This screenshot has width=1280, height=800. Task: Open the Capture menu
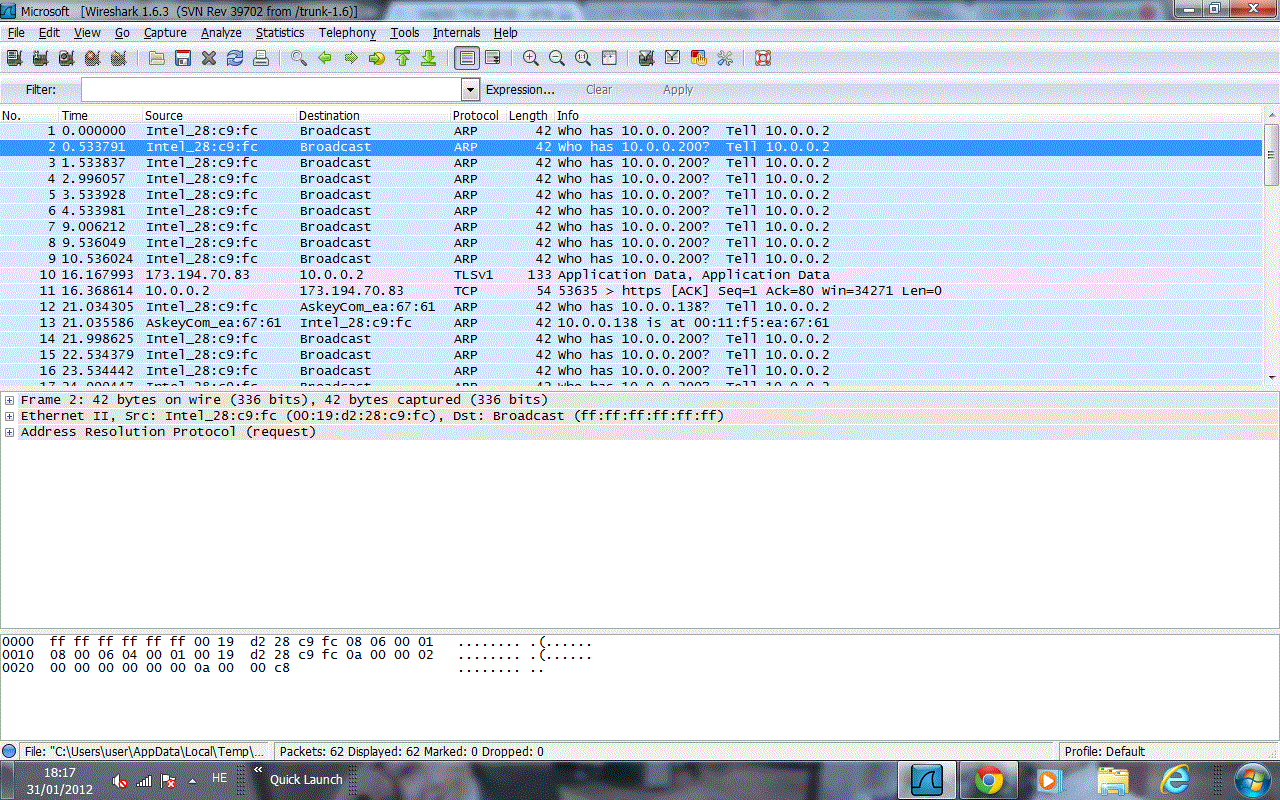[x=165, y=33]
